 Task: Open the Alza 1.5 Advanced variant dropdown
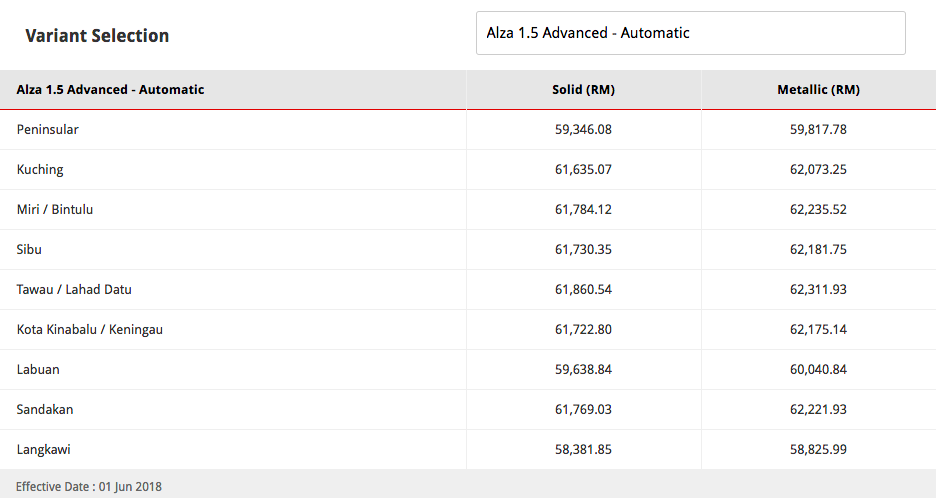[x=690, y=33]
